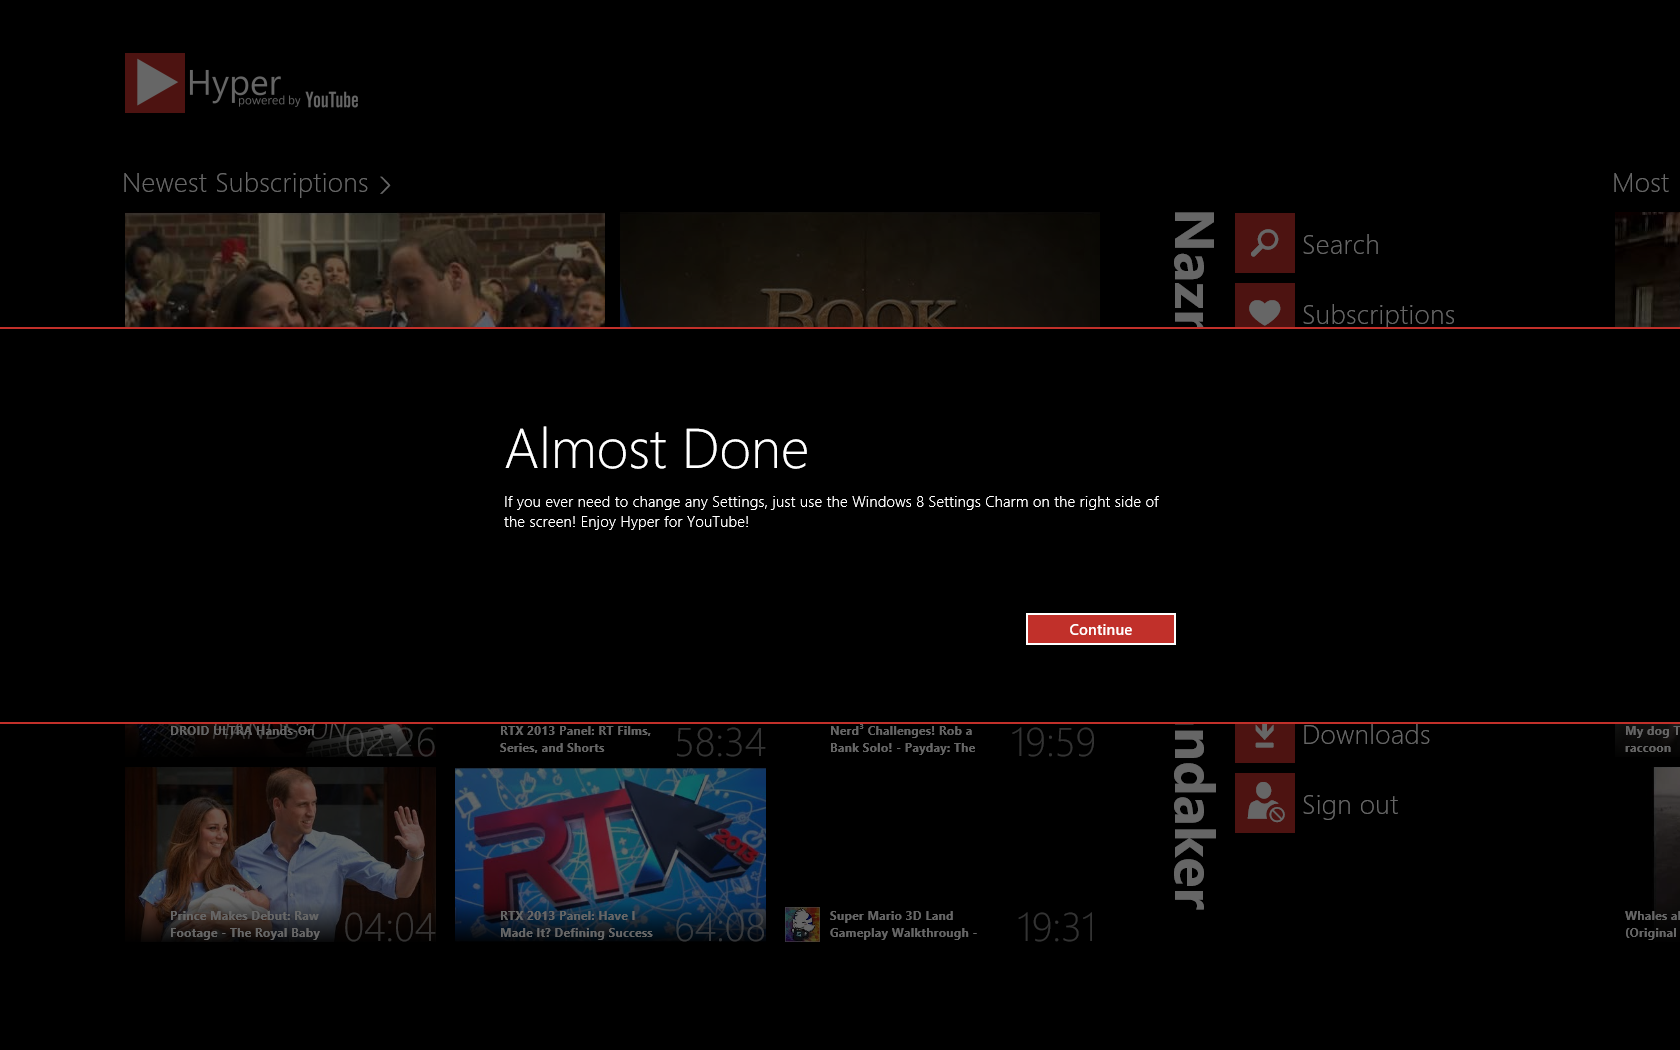Open Nerd³ Challenges Payday video

902,740
